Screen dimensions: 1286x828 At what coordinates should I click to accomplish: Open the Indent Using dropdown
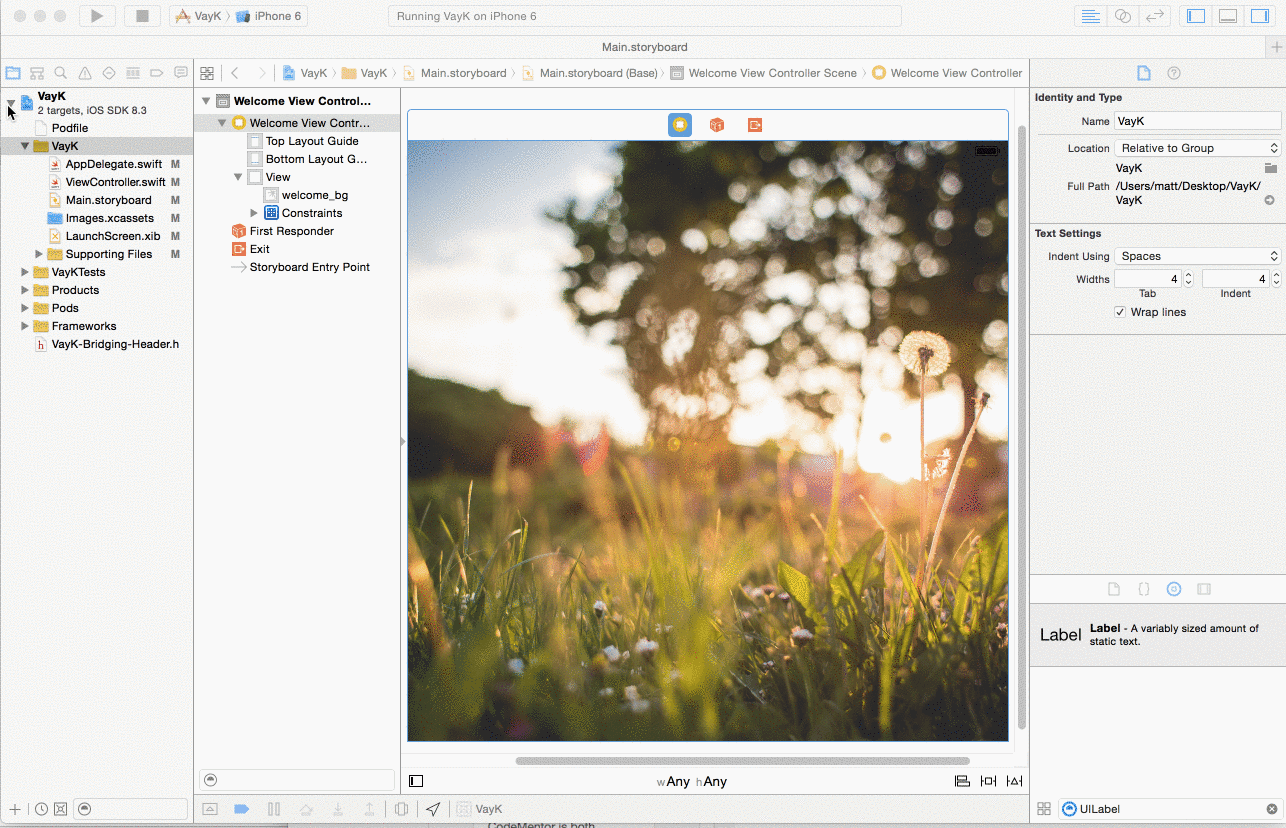(1198, 256)
